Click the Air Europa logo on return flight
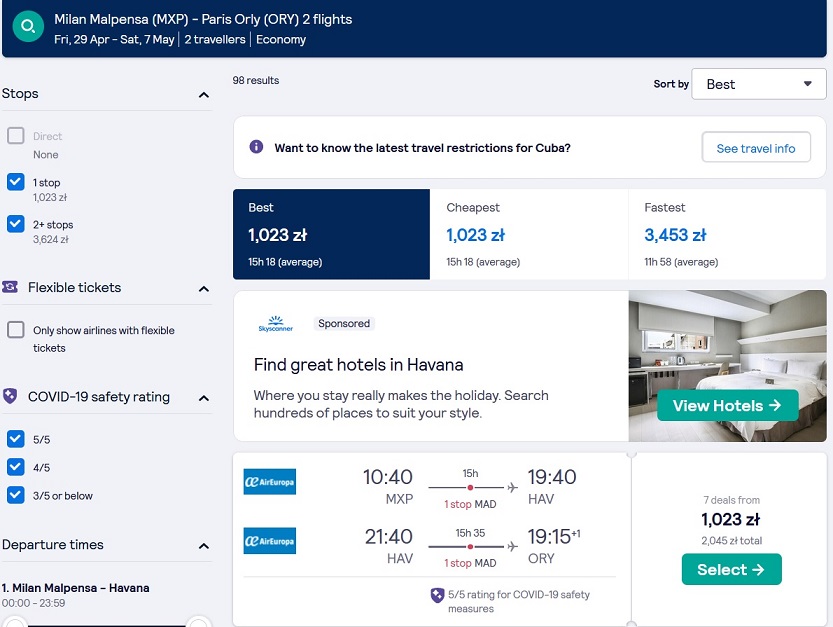The width and height of the screenshot is (833, 627). click(x=269, y=540)
